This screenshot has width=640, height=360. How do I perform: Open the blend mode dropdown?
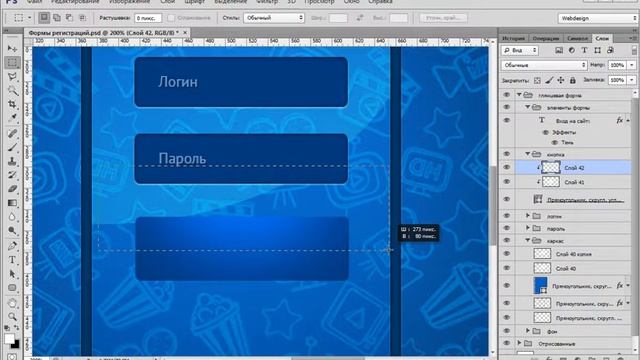544,65
